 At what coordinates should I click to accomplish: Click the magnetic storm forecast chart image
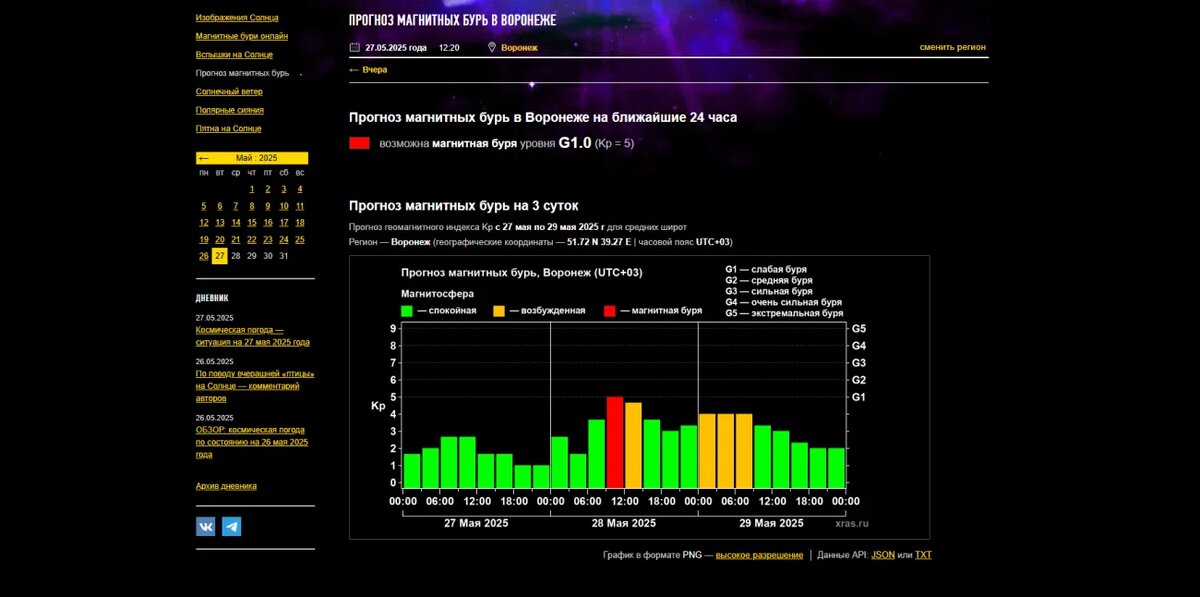click(x=639, y=397)
